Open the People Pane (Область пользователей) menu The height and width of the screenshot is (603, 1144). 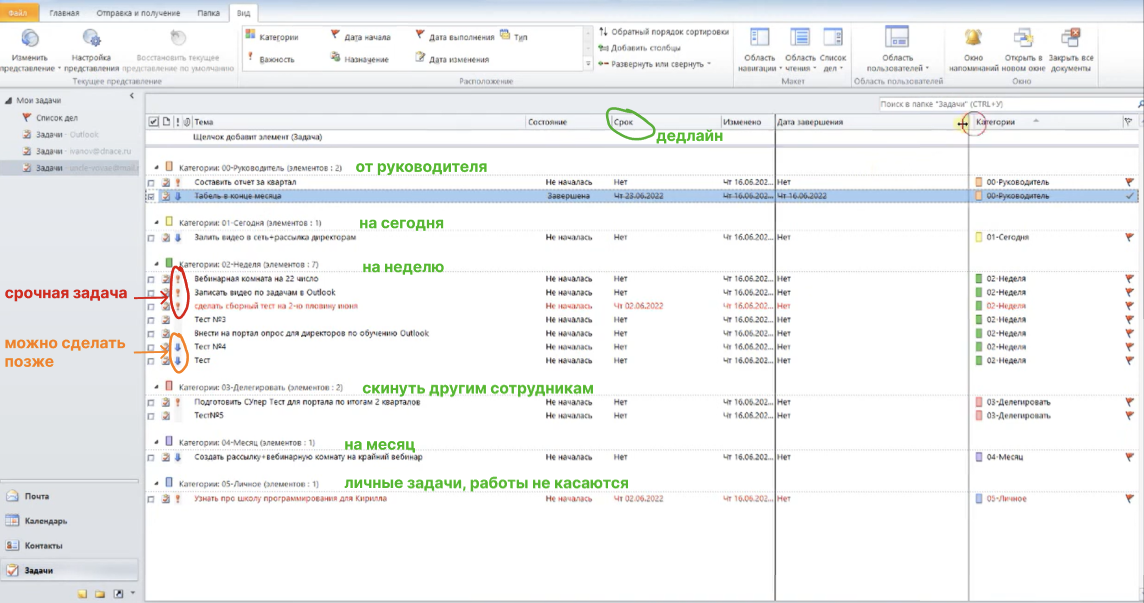[x=897, y=50]
